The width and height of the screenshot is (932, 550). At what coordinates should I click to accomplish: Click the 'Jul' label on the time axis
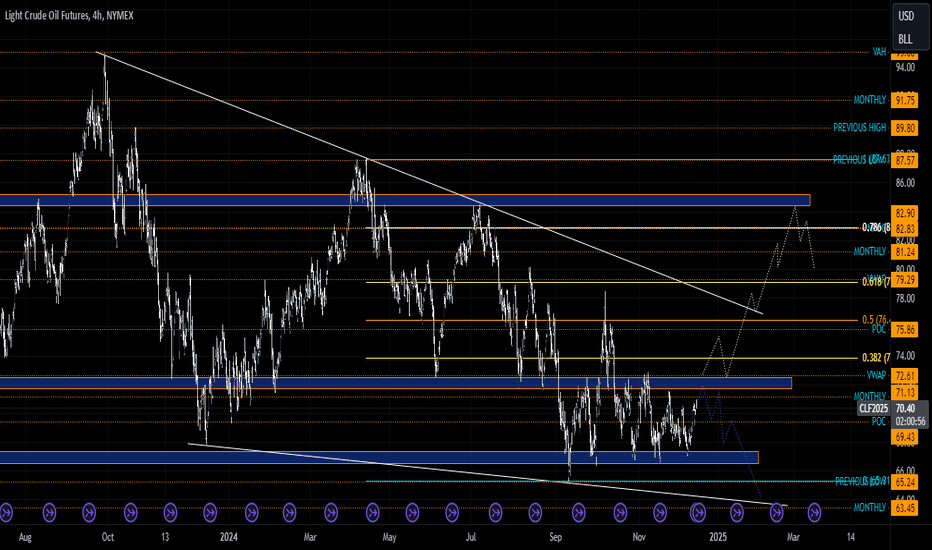tap(471, 538)
